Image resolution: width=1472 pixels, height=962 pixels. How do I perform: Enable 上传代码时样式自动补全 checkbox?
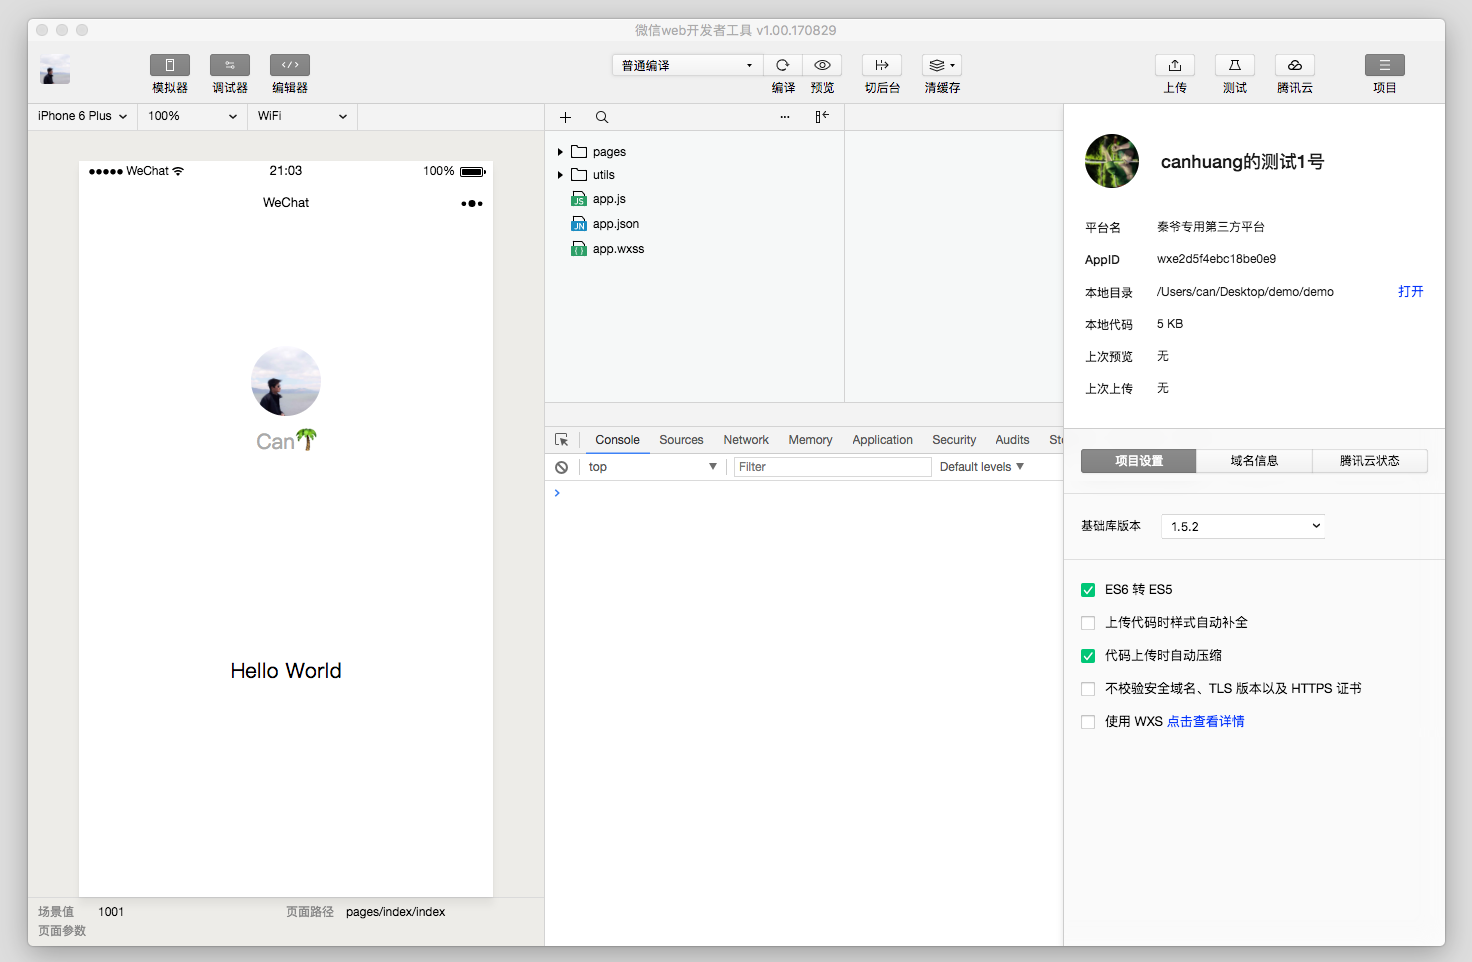[x=1088, y=623]
